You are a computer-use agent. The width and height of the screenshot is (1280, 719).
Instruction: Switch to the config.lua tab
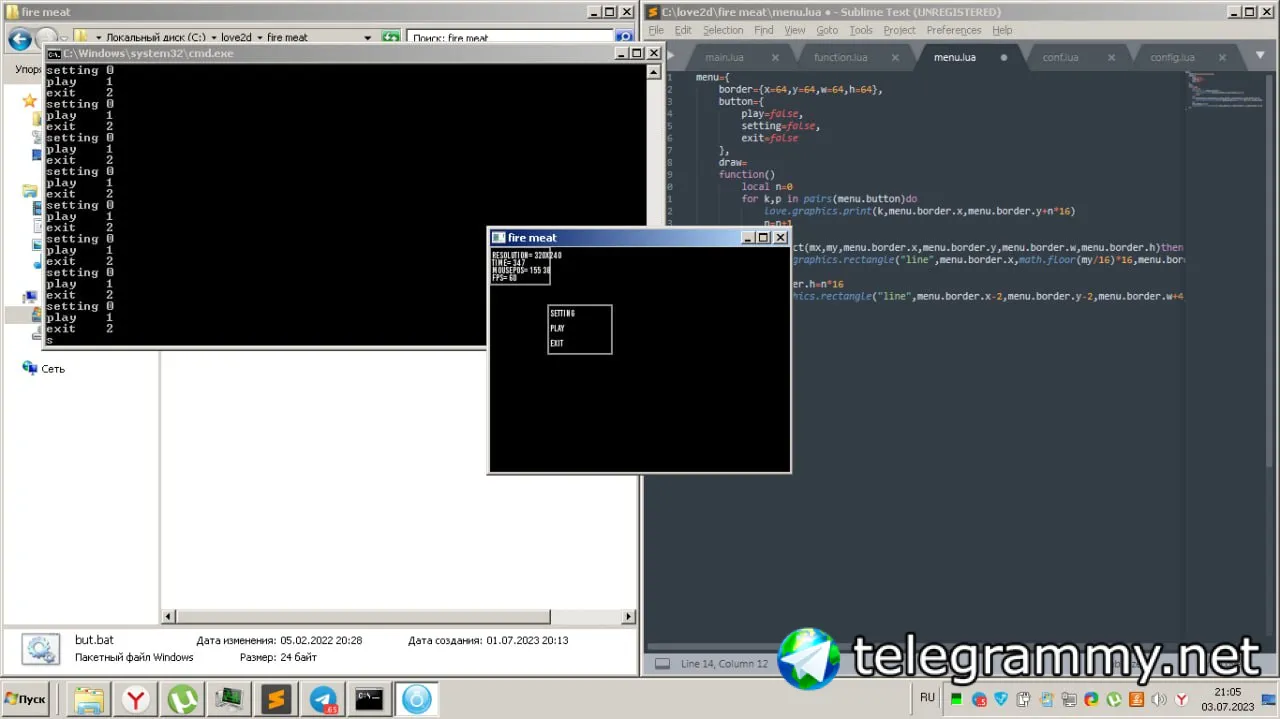(x=1172, y=57)
